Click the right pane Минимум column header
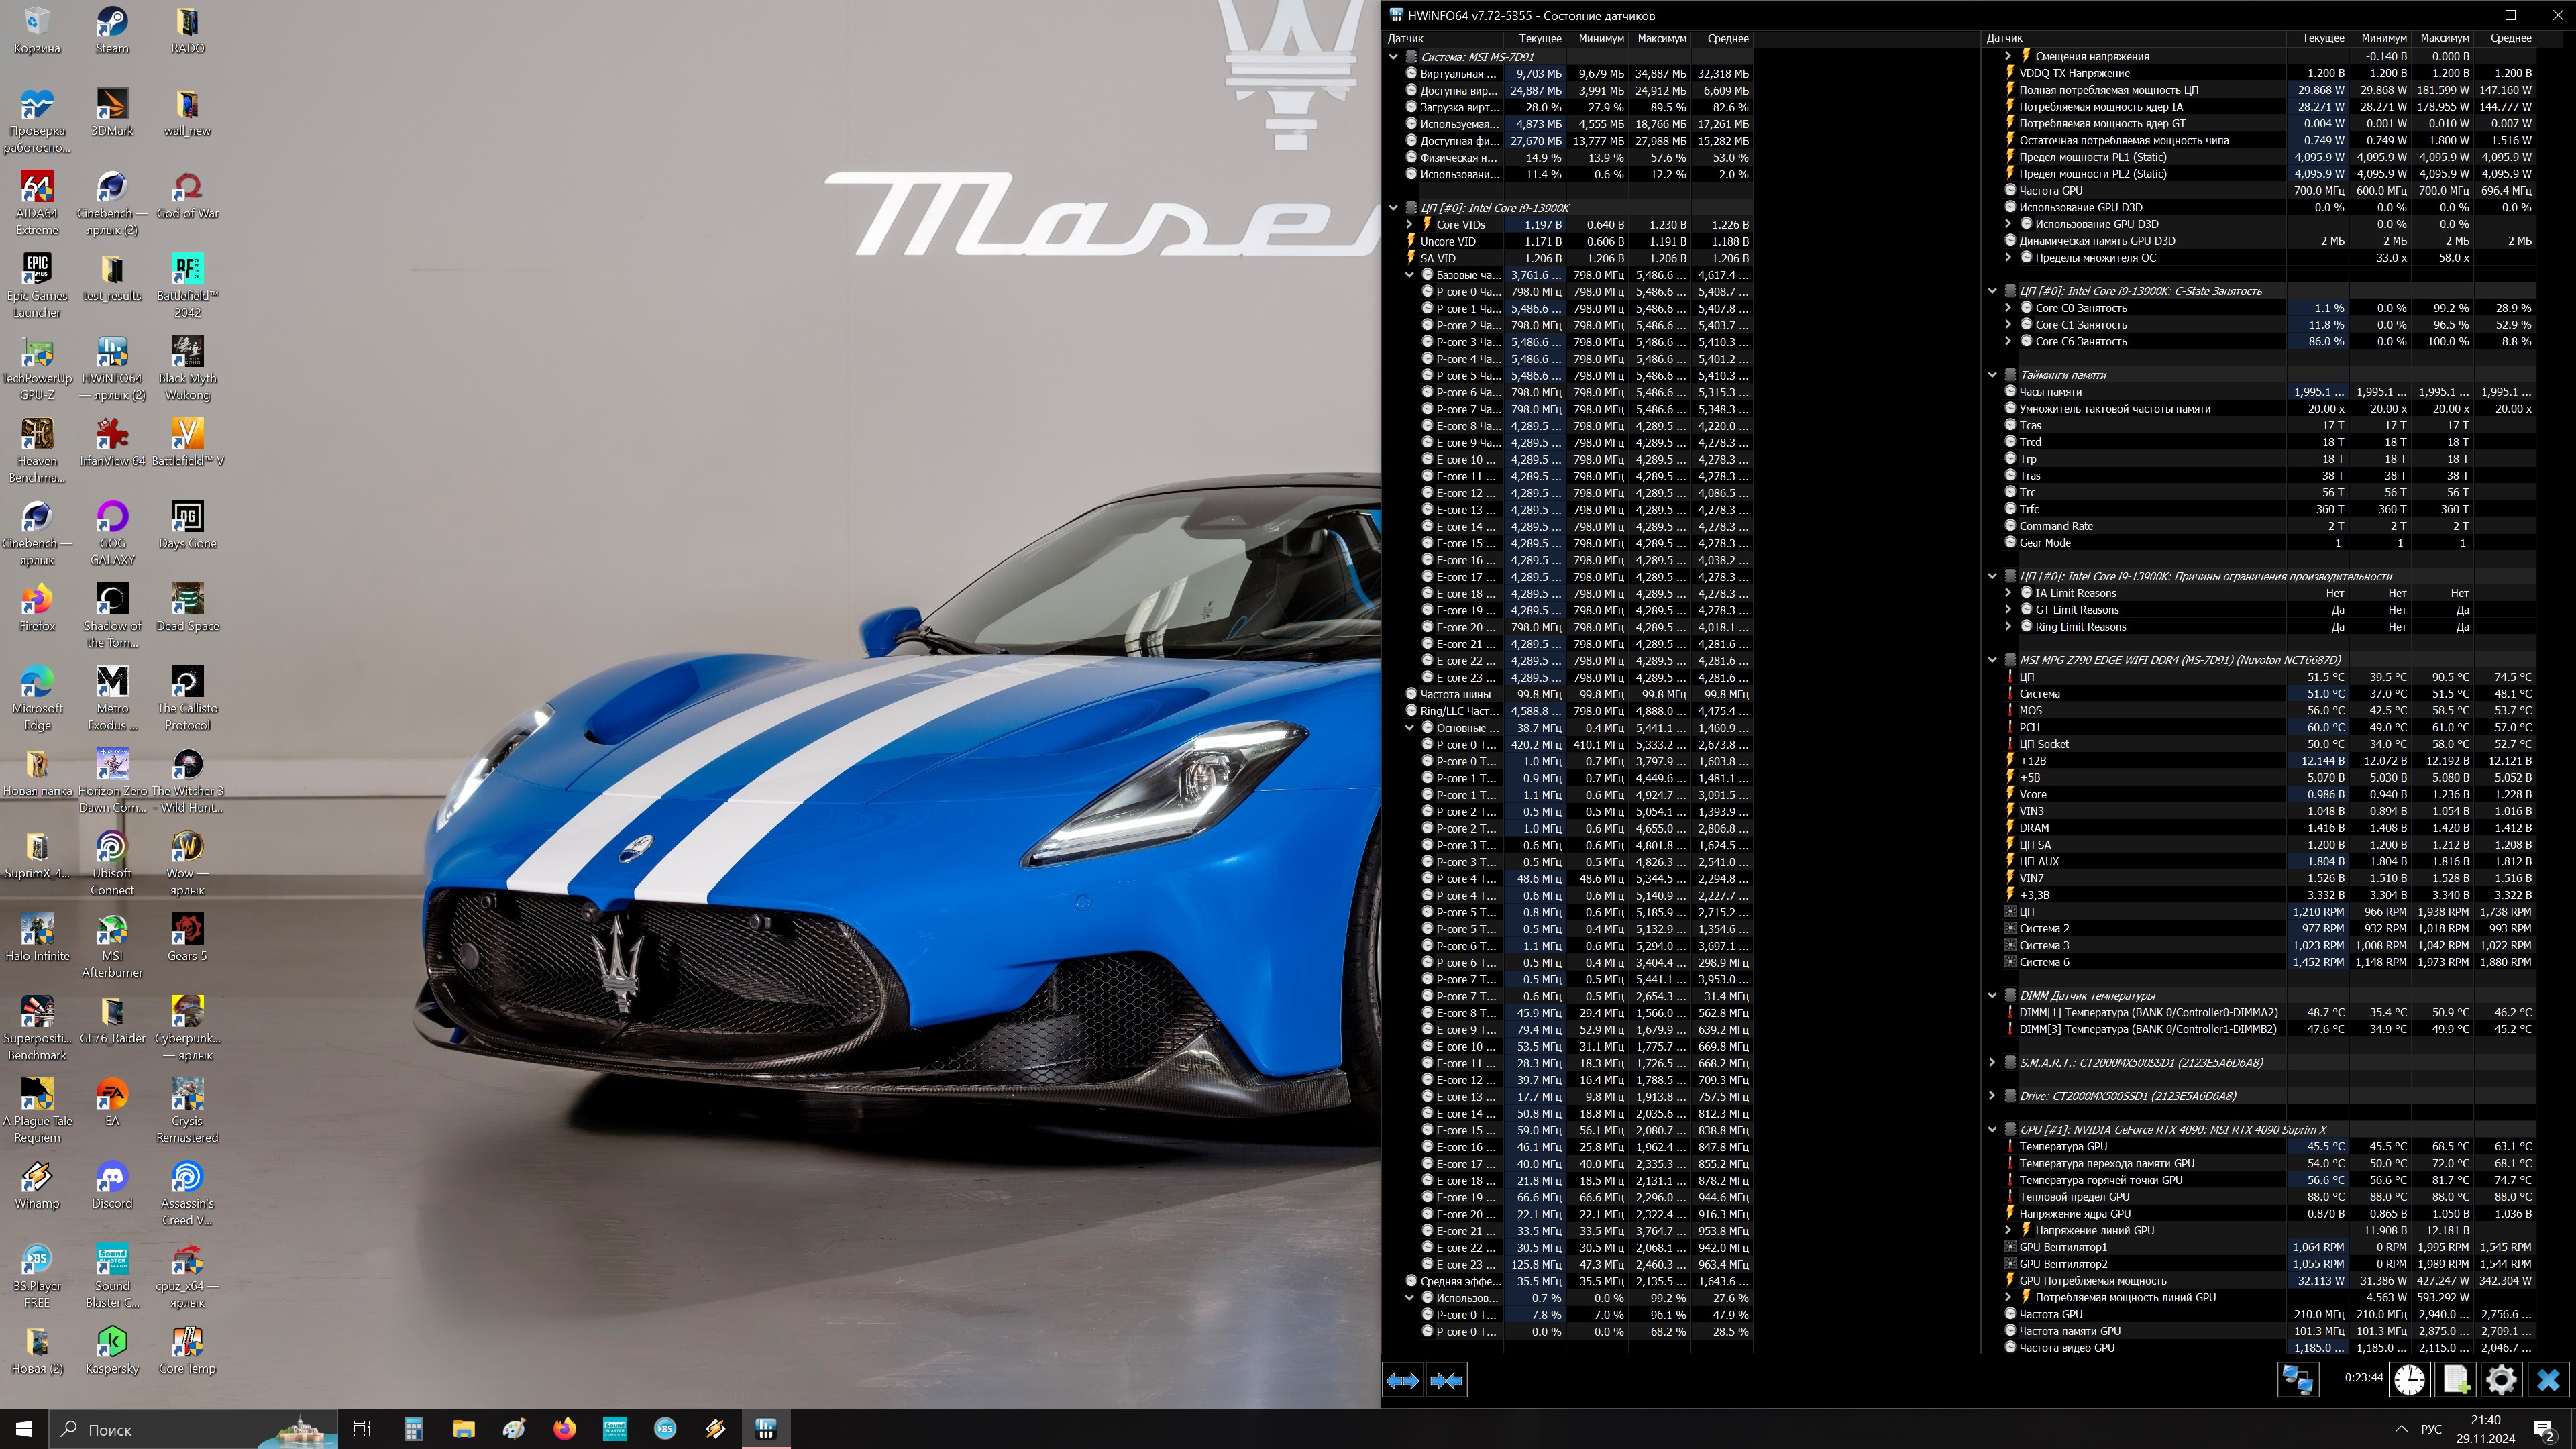 2384,38
